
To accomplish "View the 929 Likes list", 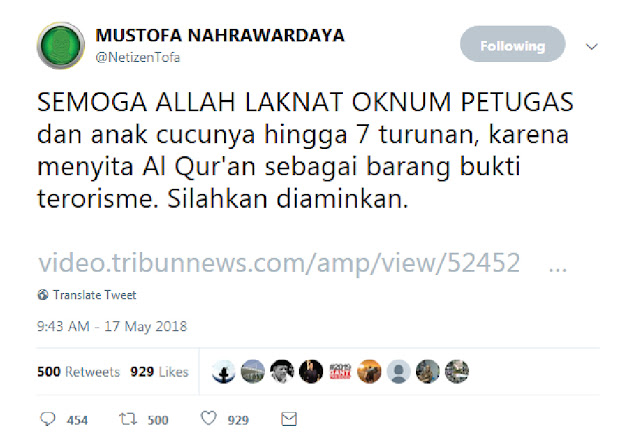I will [159, 372].
